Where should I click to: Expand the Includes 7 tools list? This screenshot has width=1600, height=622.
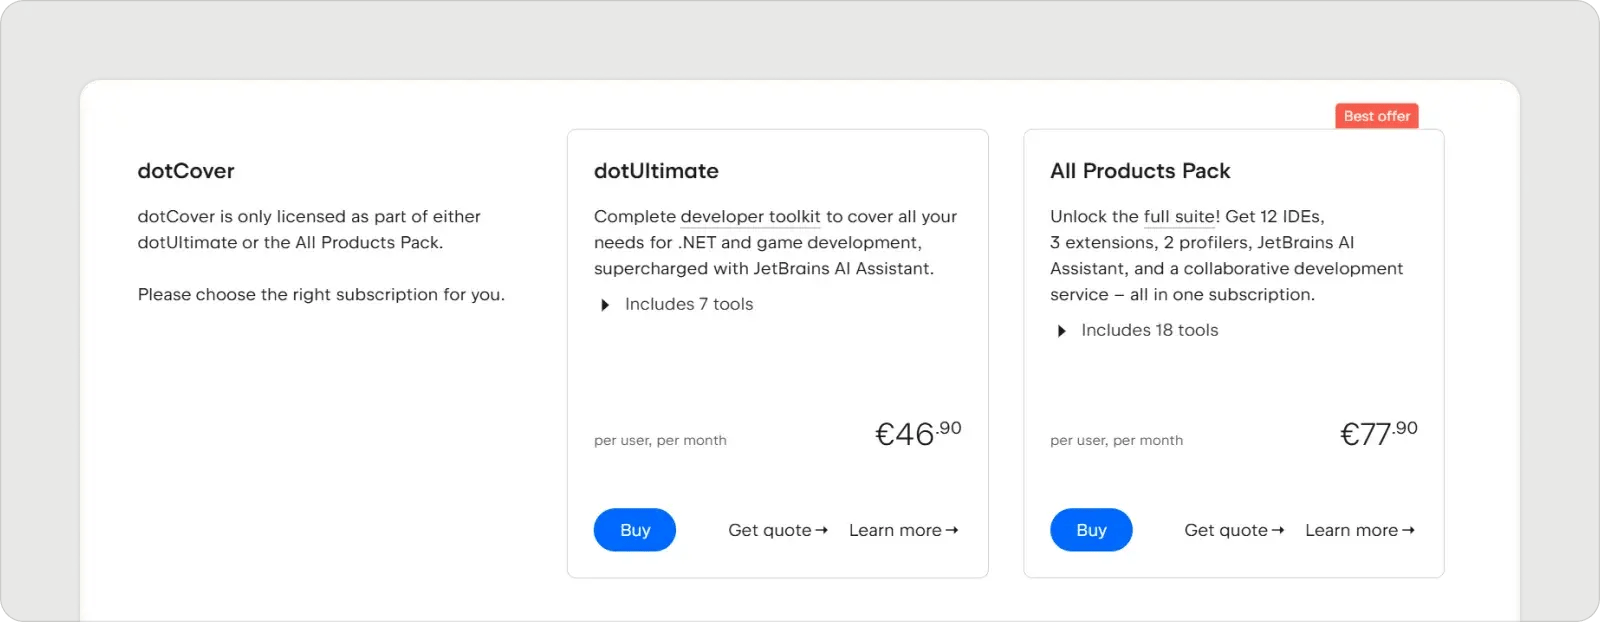(689, 304)
